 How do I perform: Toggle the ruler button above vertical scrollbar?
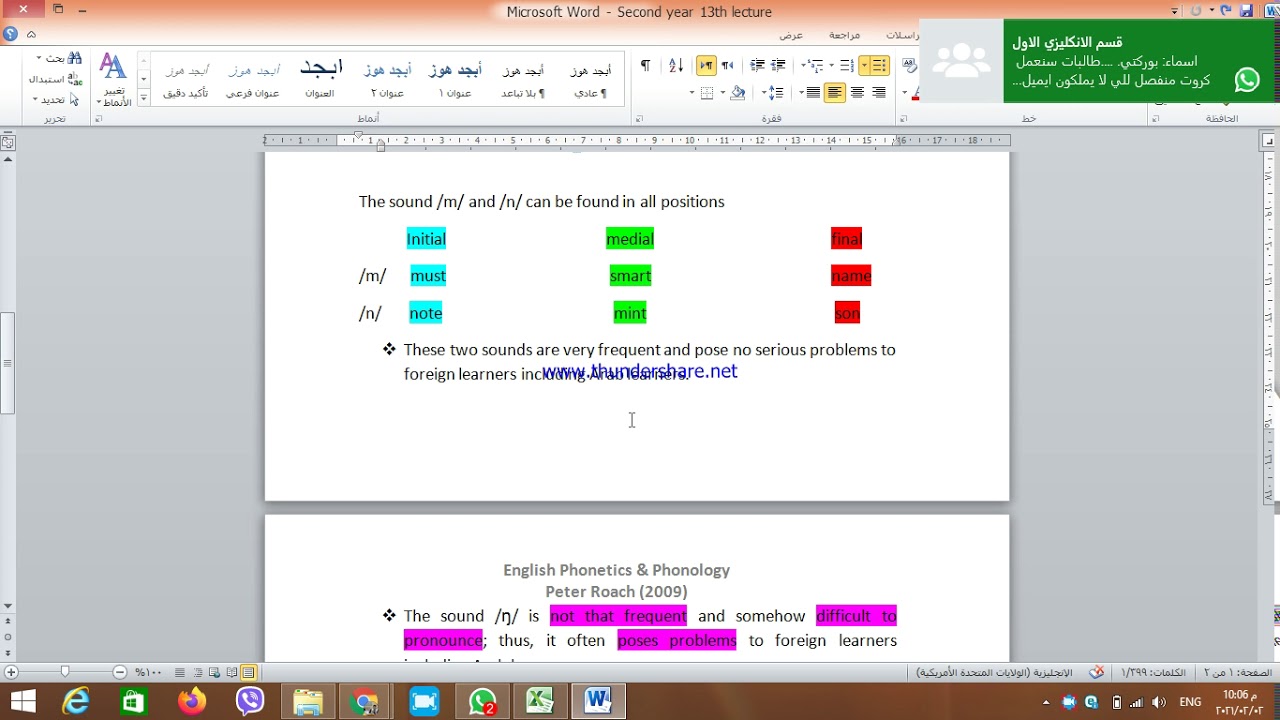(7, 142)
